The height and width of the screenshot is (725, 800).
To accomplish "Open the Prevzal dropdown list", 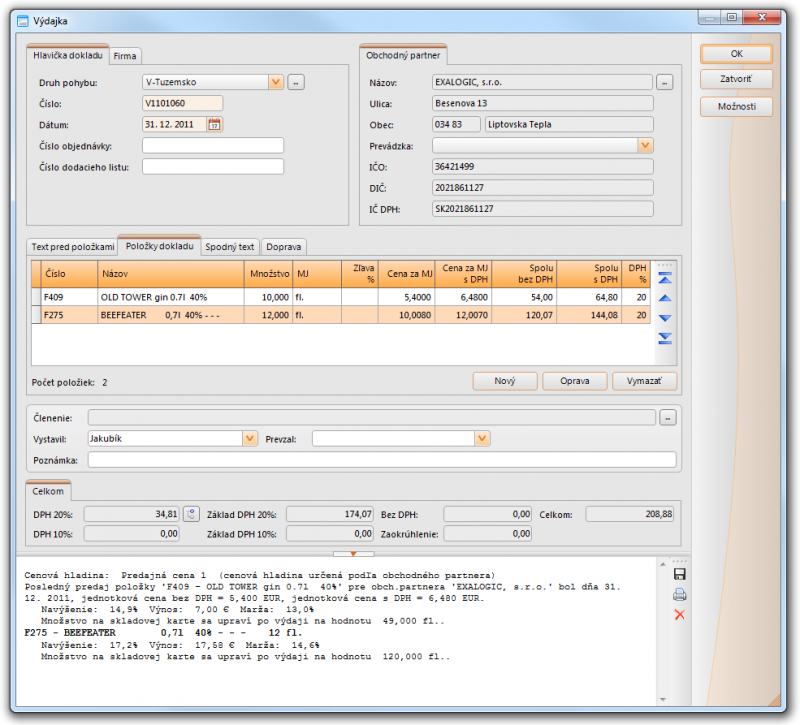I will 482,438.
